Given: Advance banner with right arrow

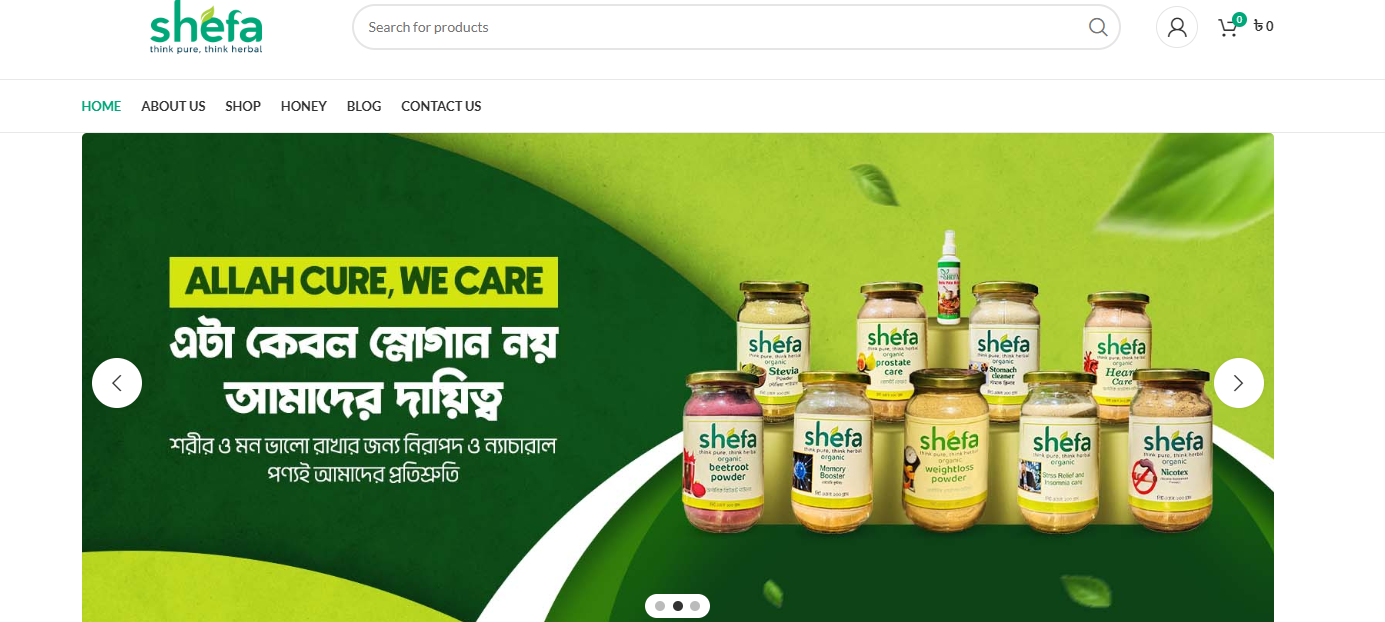Looking at the screenshot, I should 1239,383.
